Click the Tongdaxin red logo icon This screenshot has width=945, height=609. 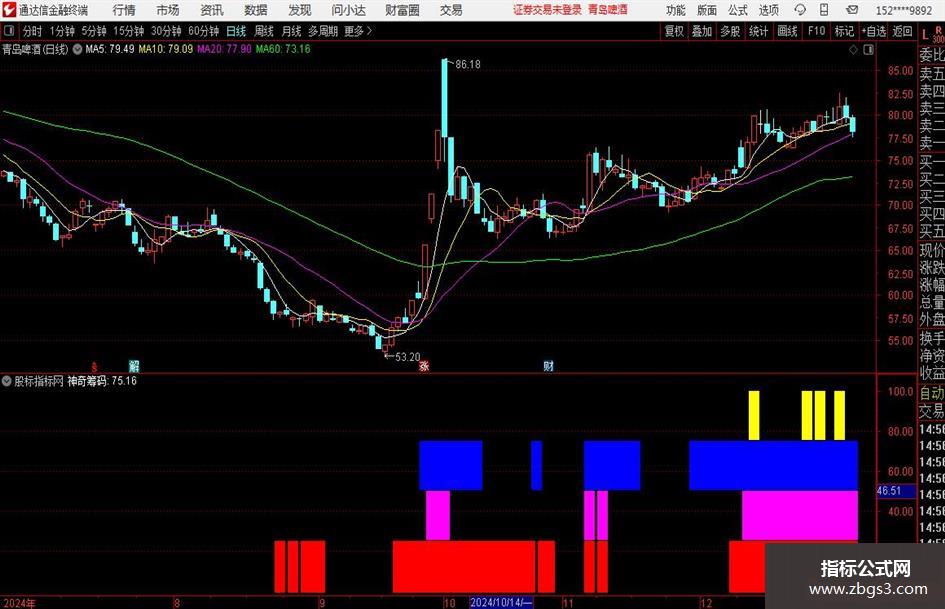[9, 10]
